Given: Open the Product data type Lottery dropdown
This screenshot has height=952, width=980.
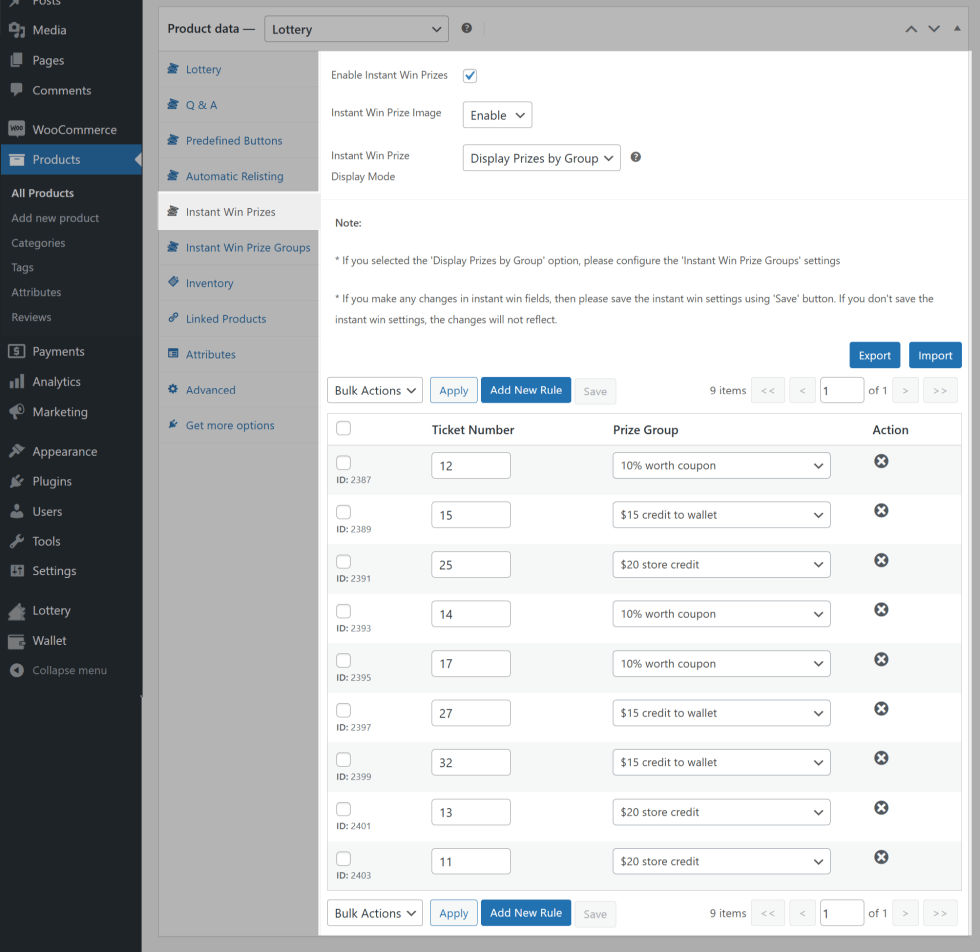Looking at the screenshot, I should pos(356,30).
